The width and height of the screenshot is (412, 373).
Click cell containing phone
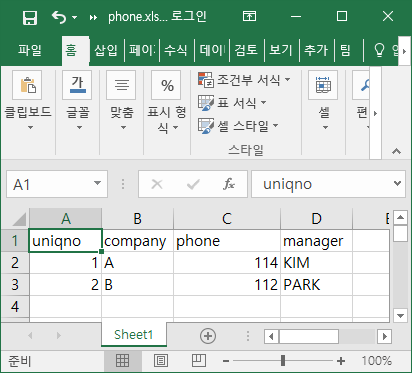(x=227, y=241)
